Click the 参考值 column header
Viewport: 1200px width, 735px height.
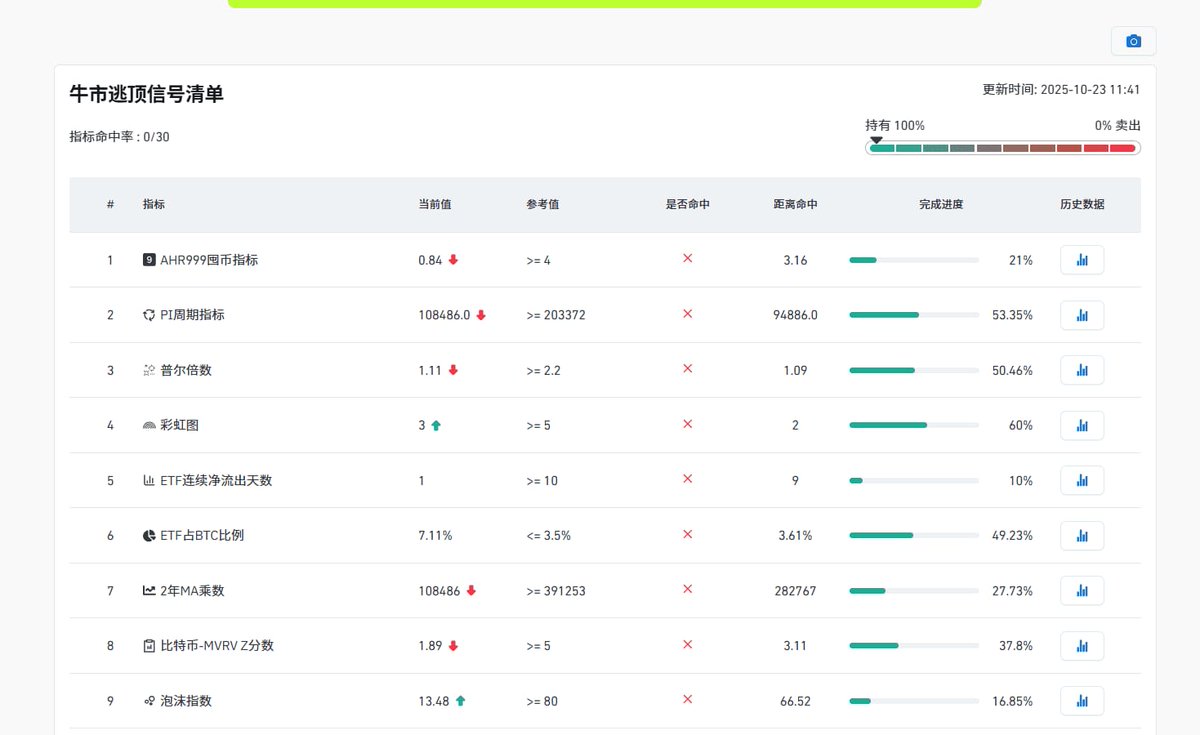point(542,204)
